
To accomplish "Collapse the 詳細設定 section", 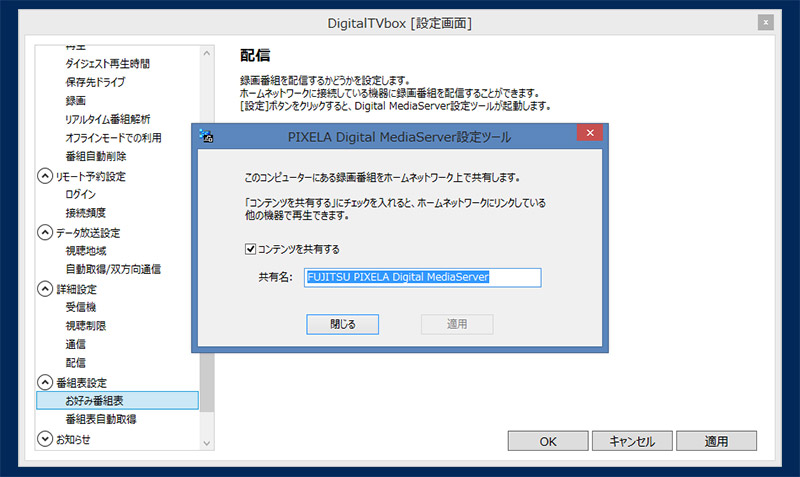I will (45, 288).
